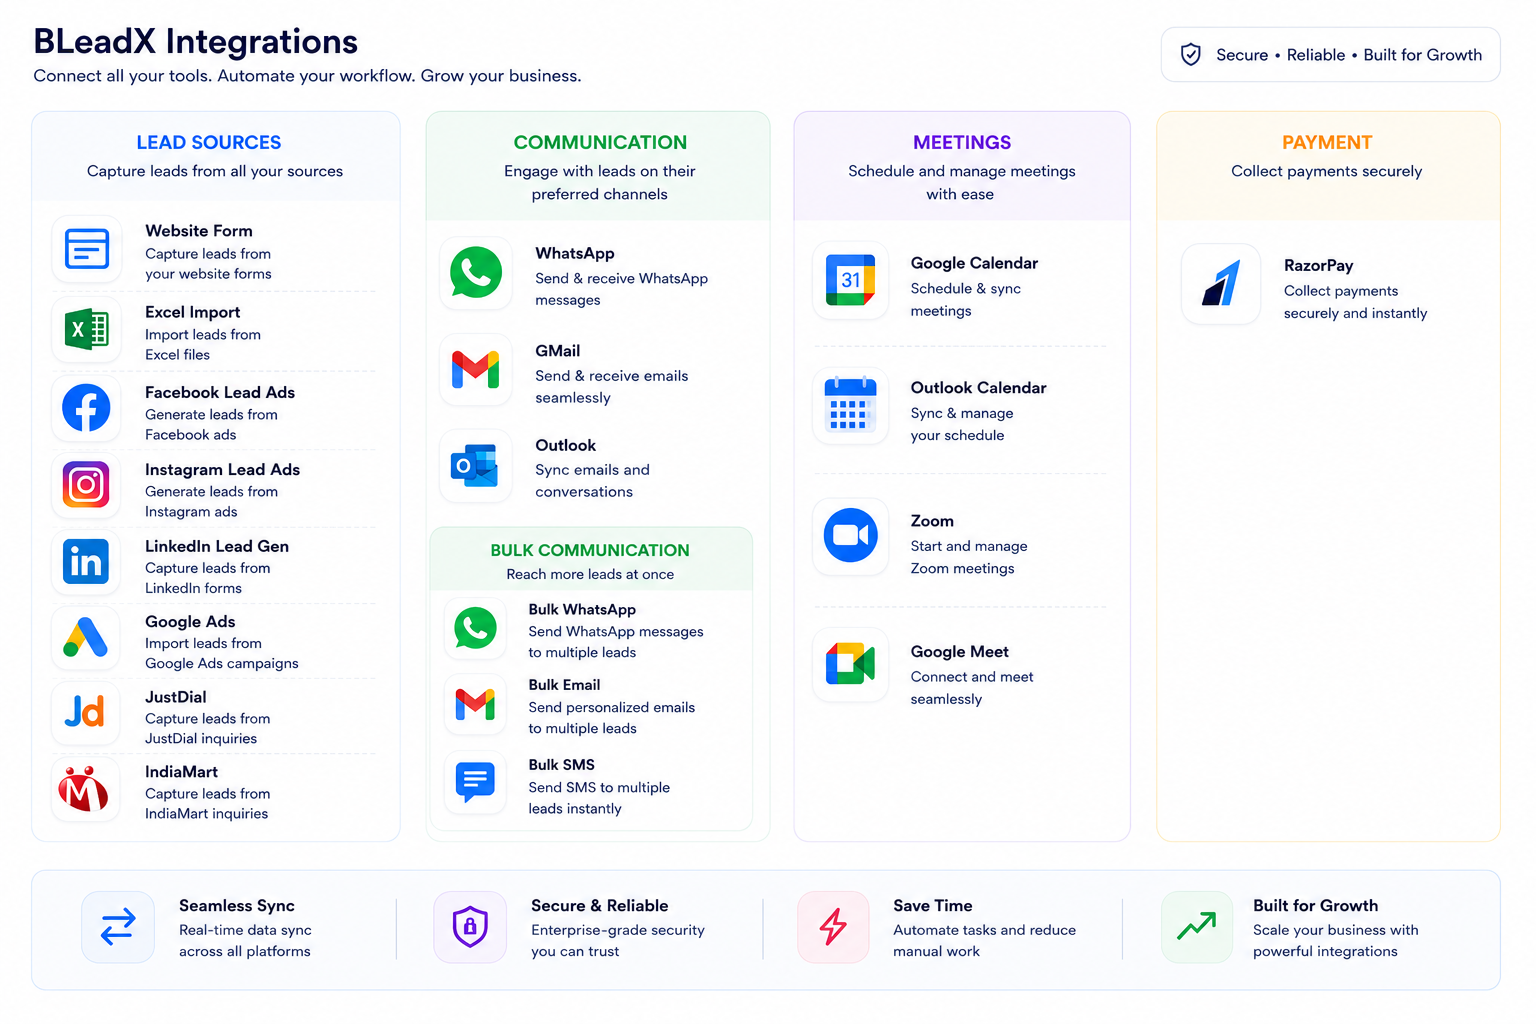Click the BLeadX Integrations title
1536x1024 pixels.
(x=196, y=41)
